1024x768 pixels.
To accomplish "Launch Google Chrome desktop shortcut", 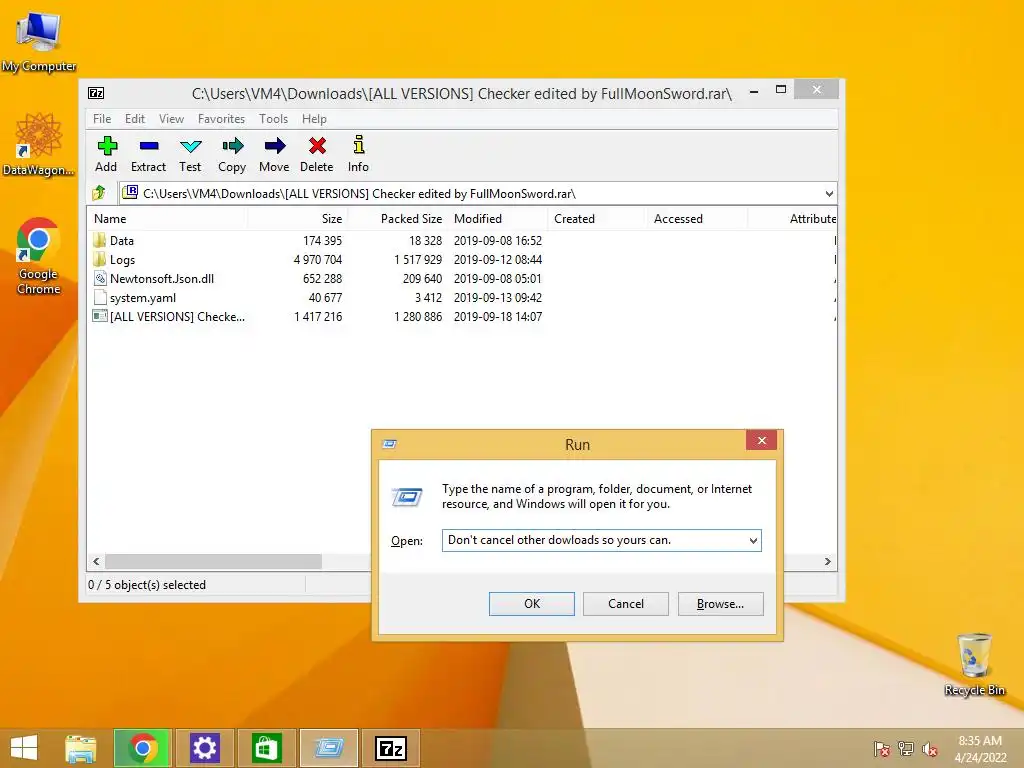I will (39, 256).
